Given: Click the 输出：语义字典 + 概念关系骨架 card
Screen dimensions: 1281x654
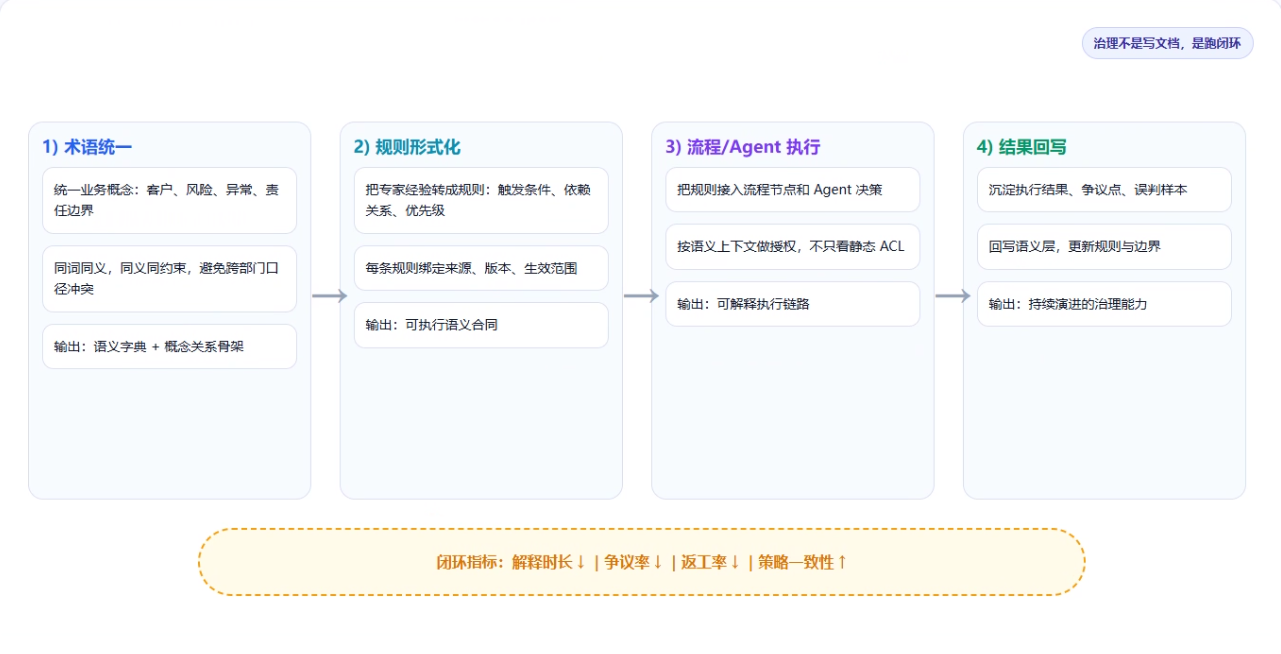Looking at the screenshot, I should [170, 346].
